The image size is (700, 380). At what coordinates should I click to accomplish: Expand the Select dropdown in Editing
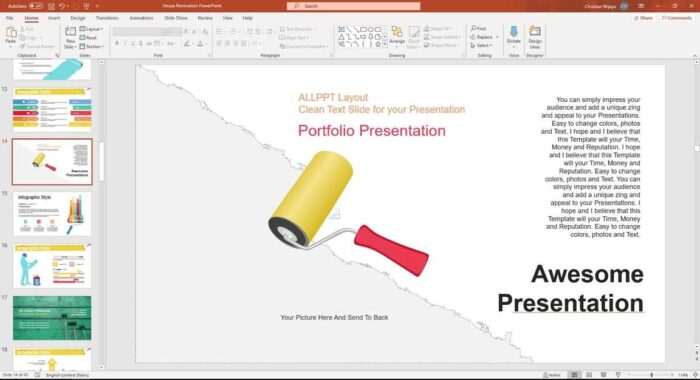tap(482, 46)
